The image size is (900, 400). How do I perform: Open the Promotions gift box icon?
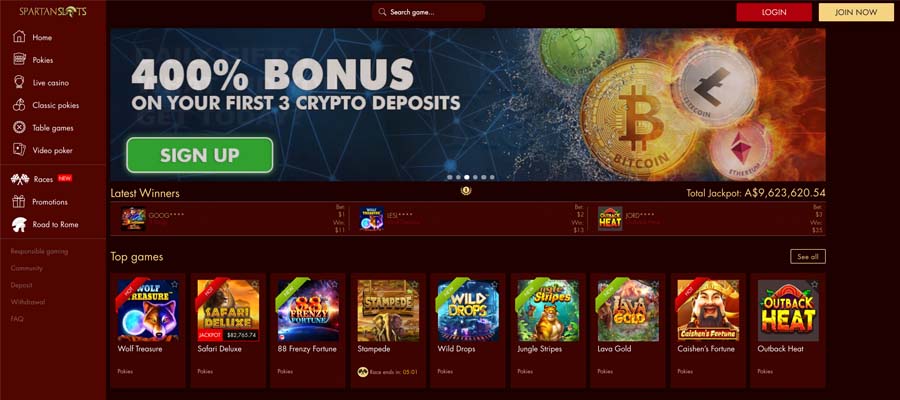(x=20, y=201)
